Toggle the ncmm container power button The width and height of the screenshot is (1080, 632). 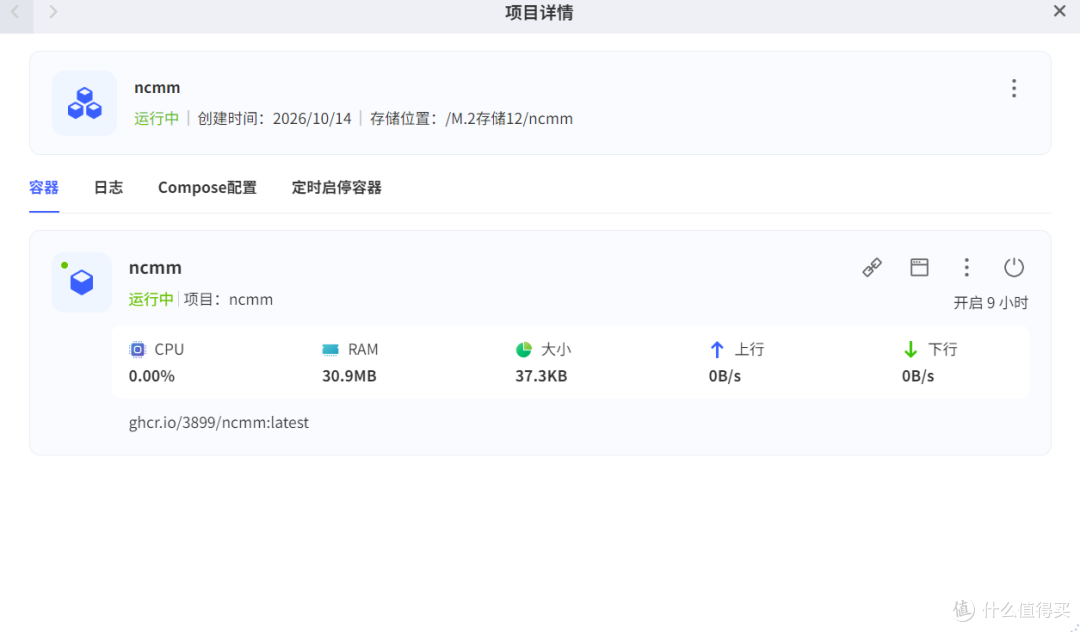tap(1014, 267)
